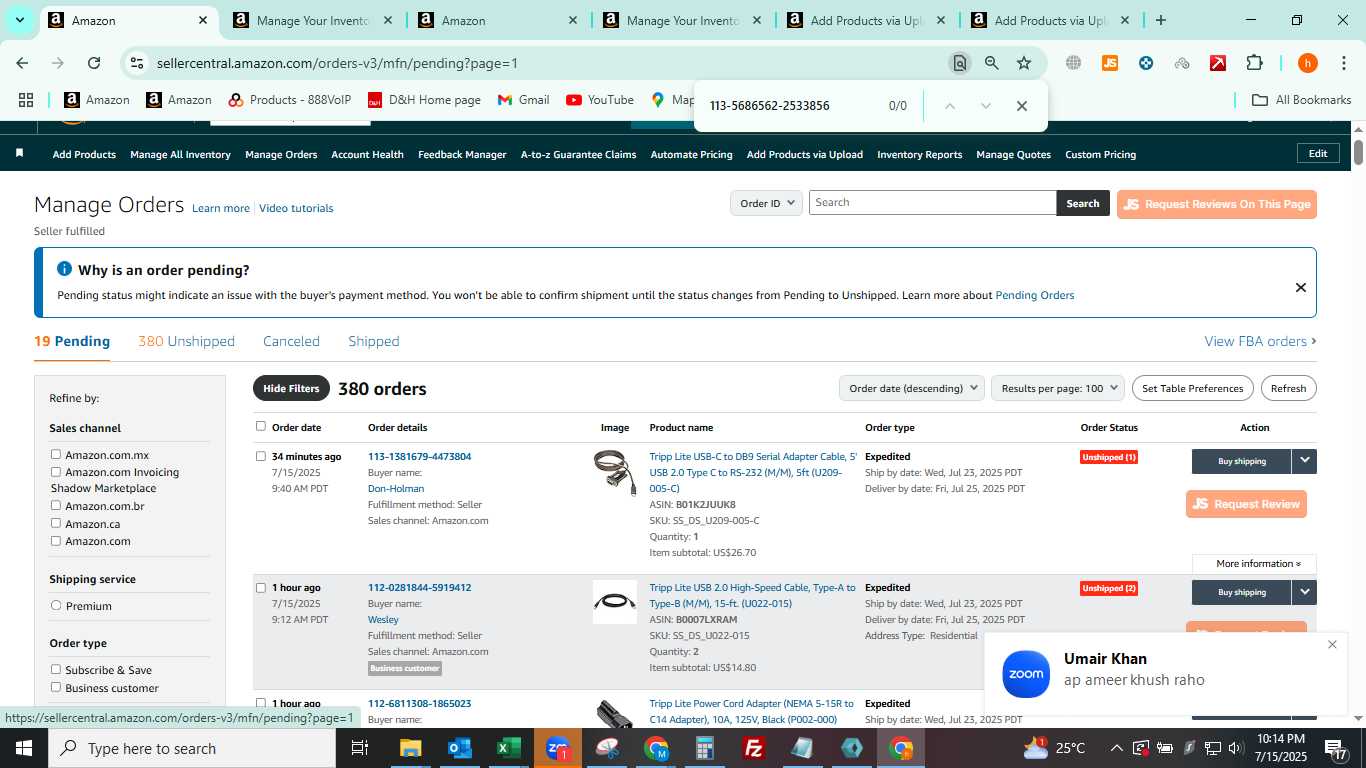Open Windows Start menu

pyautogui.click(x=23, y=748)
